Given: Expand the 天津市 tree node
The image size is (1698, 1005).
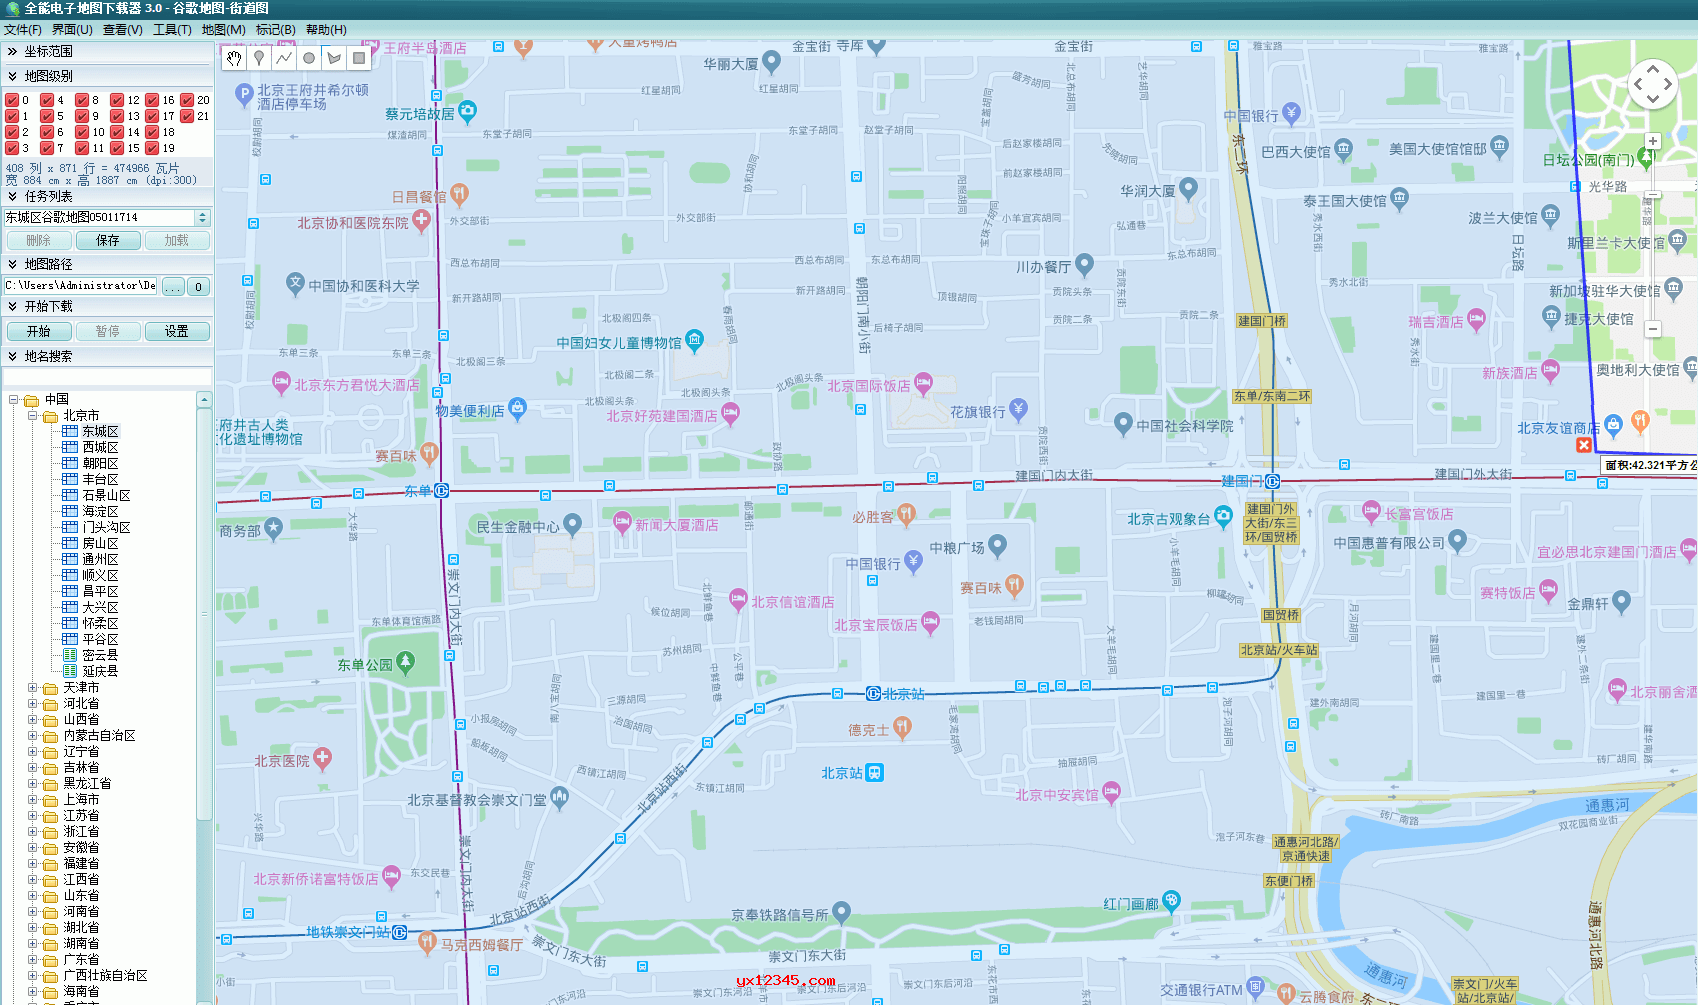Looking at the screenshot, I should point(32,687).
